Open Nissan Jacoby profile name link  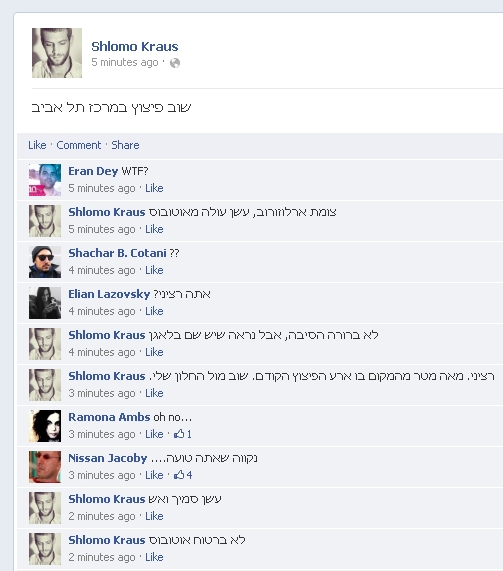(108, 458)
